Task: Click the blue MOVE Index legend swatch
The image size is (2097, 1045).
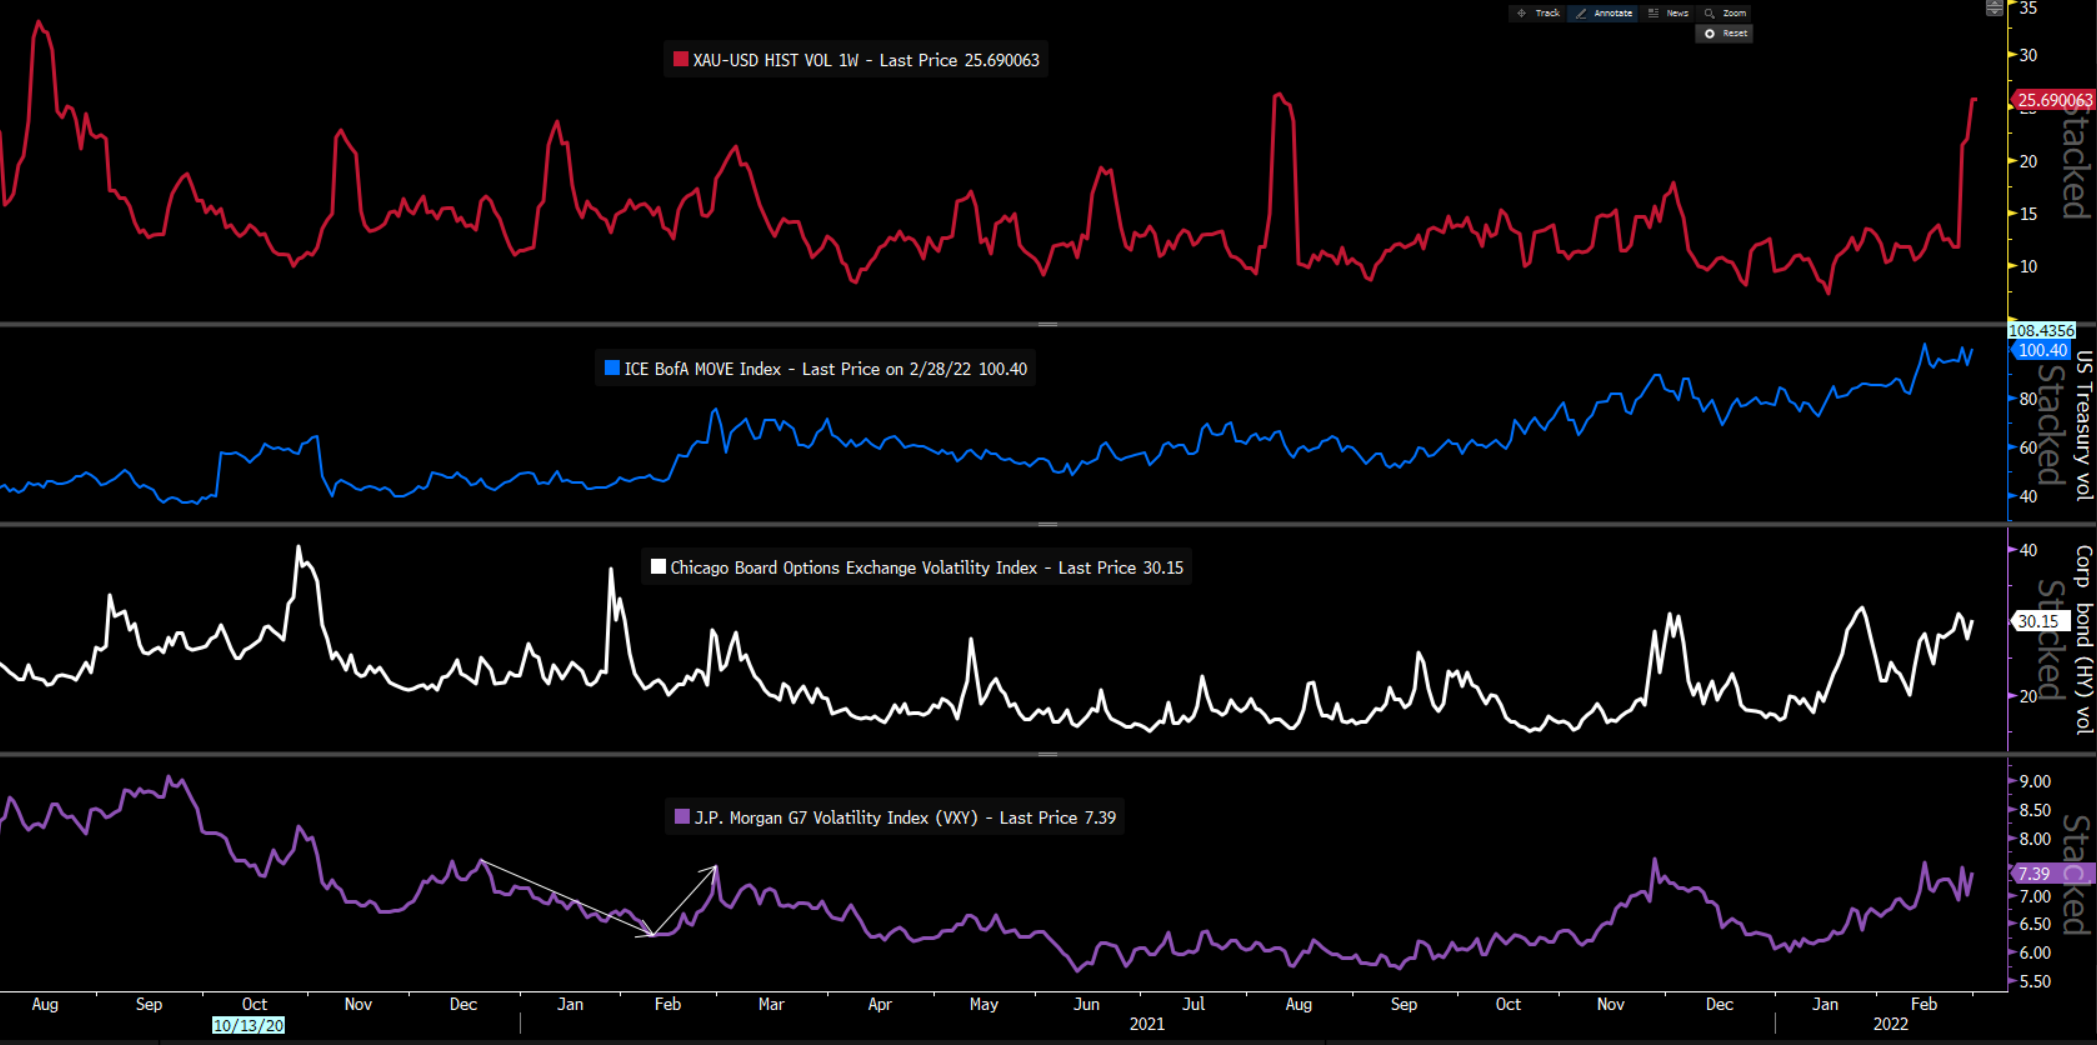Action: 612,368
